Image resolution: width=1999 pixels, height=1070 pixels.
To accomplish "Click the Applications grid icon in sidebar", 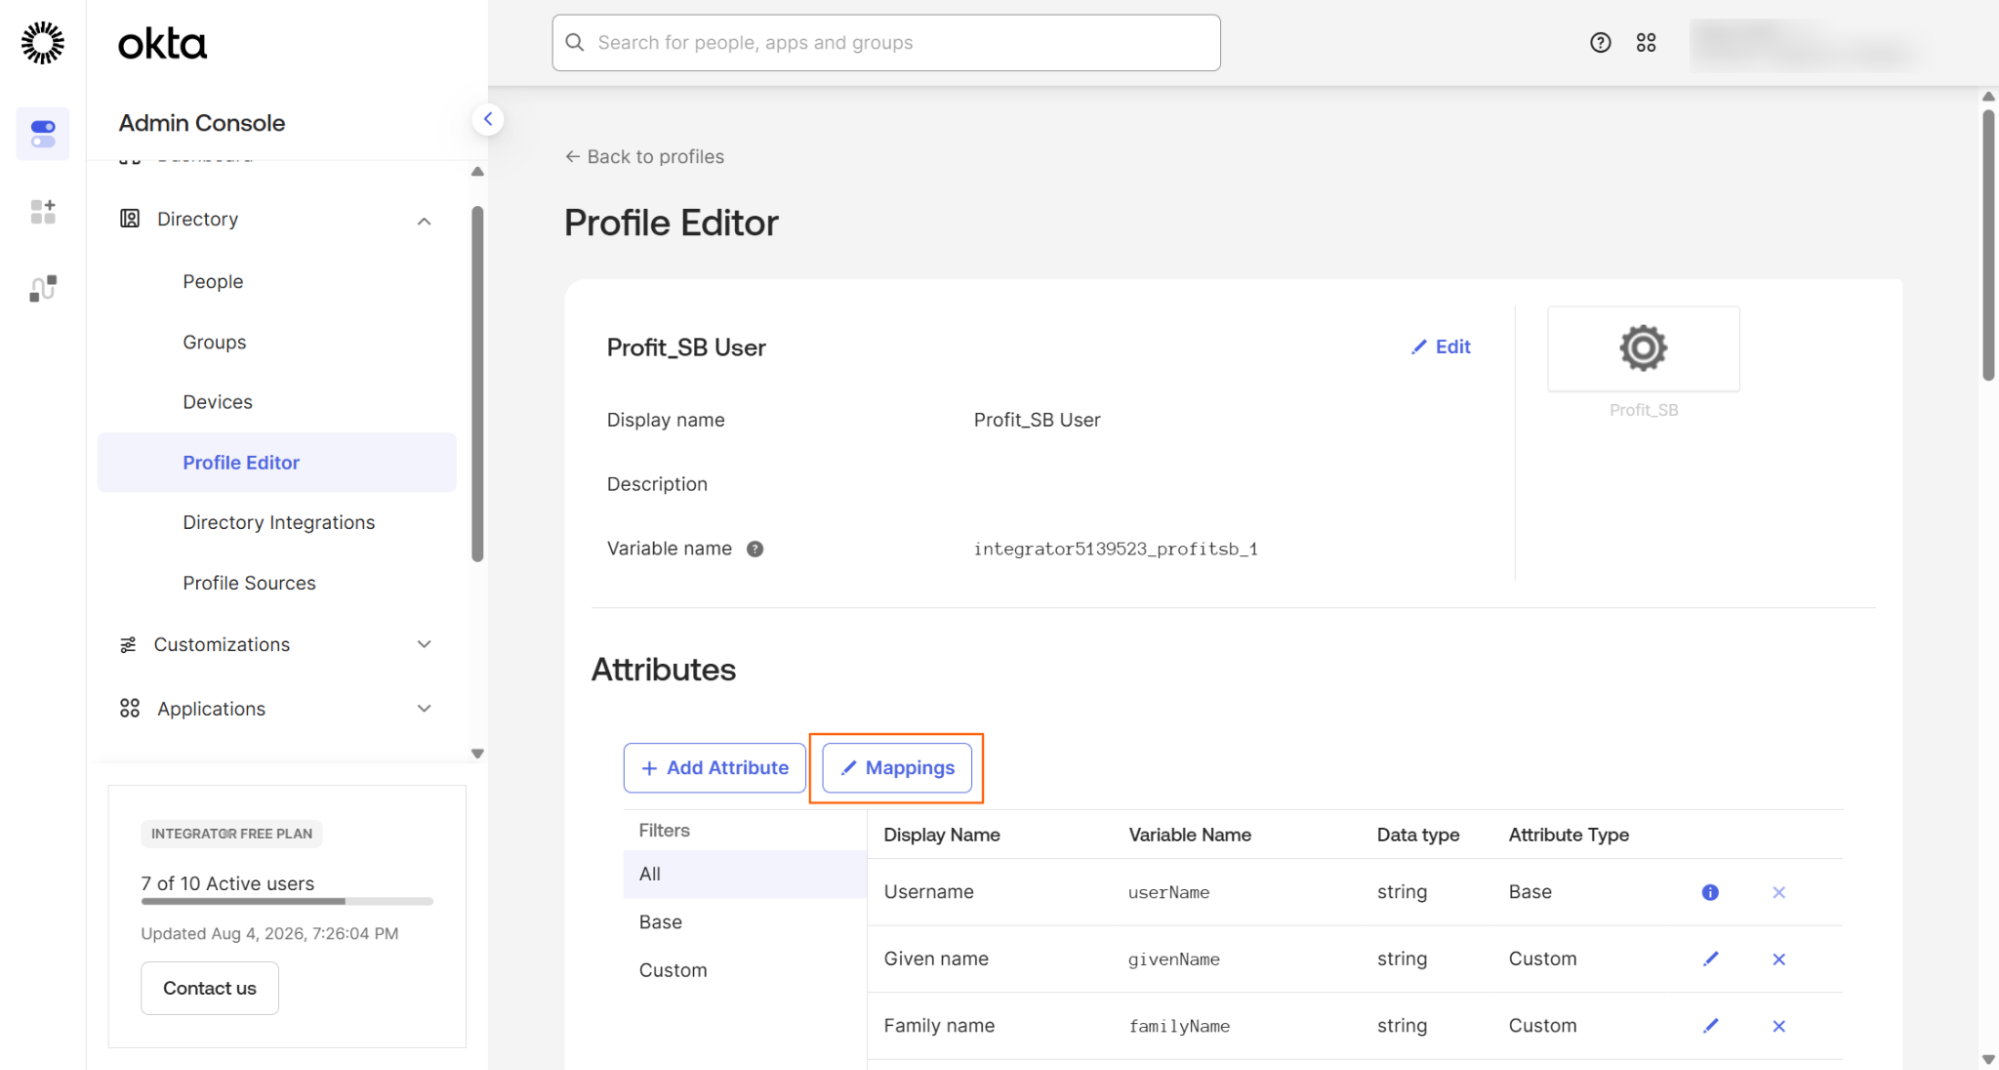I will 130,709.
